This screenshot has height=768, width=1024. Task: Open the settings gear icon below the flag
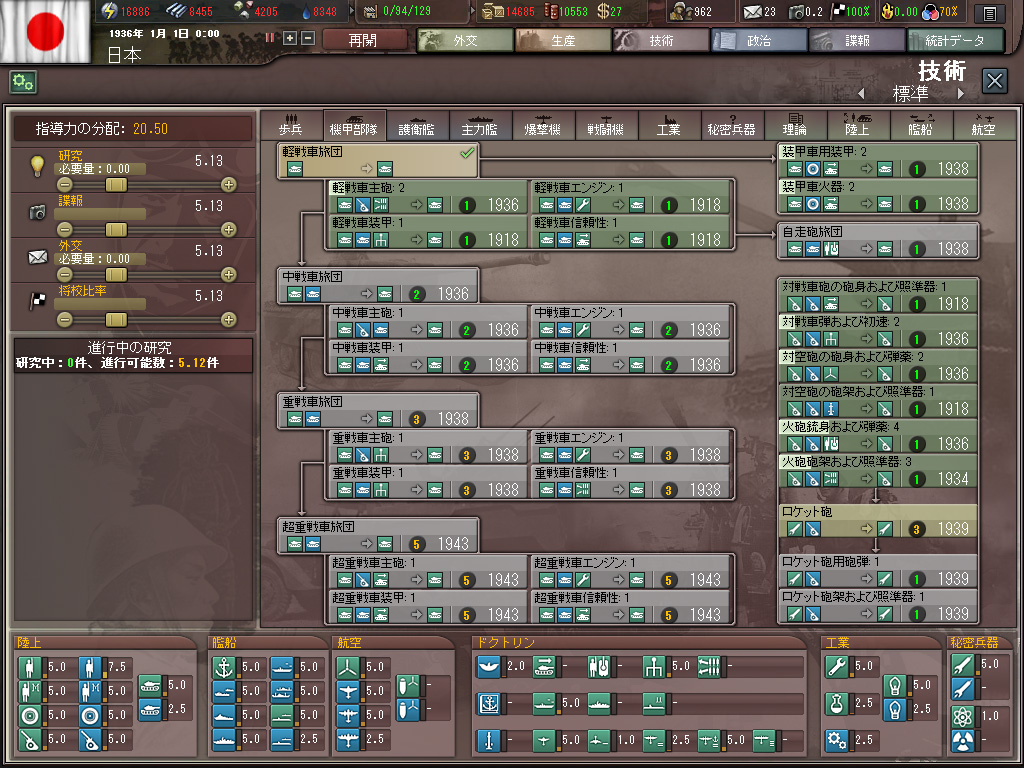(23, 82)
